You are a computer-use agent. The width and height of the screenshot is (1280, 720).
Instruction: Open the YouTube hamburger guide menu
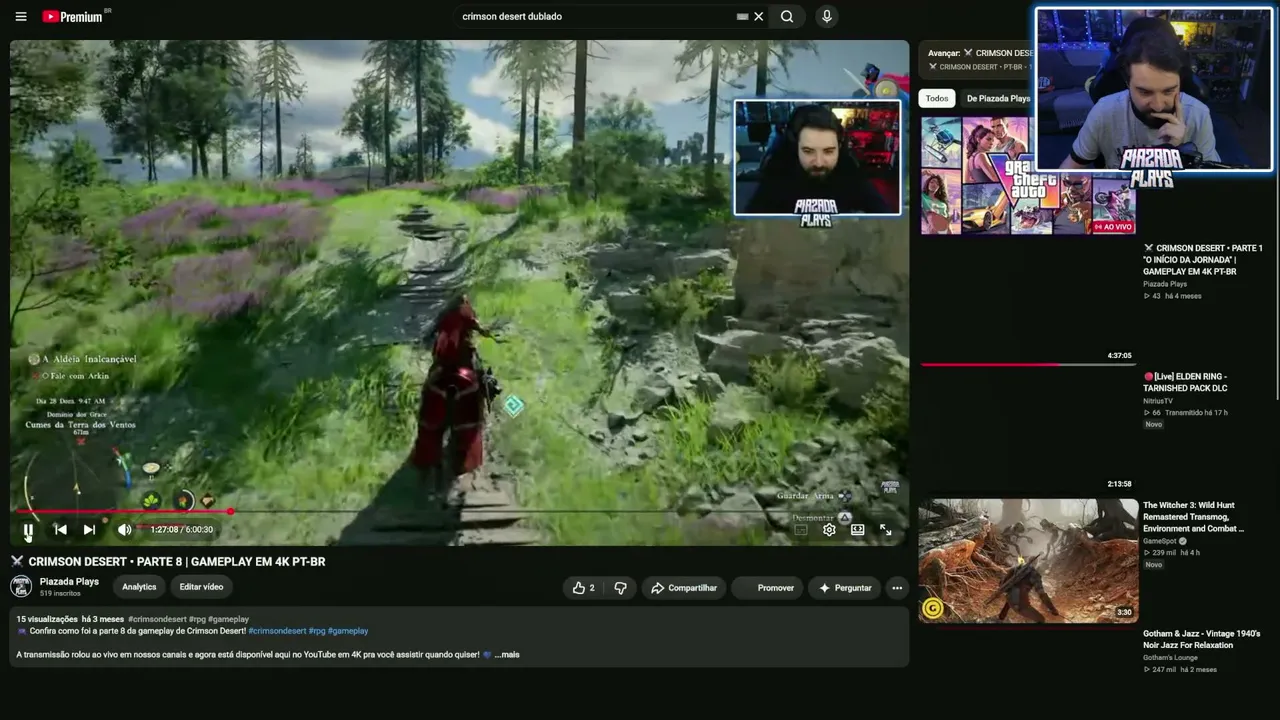pos(21,17)
